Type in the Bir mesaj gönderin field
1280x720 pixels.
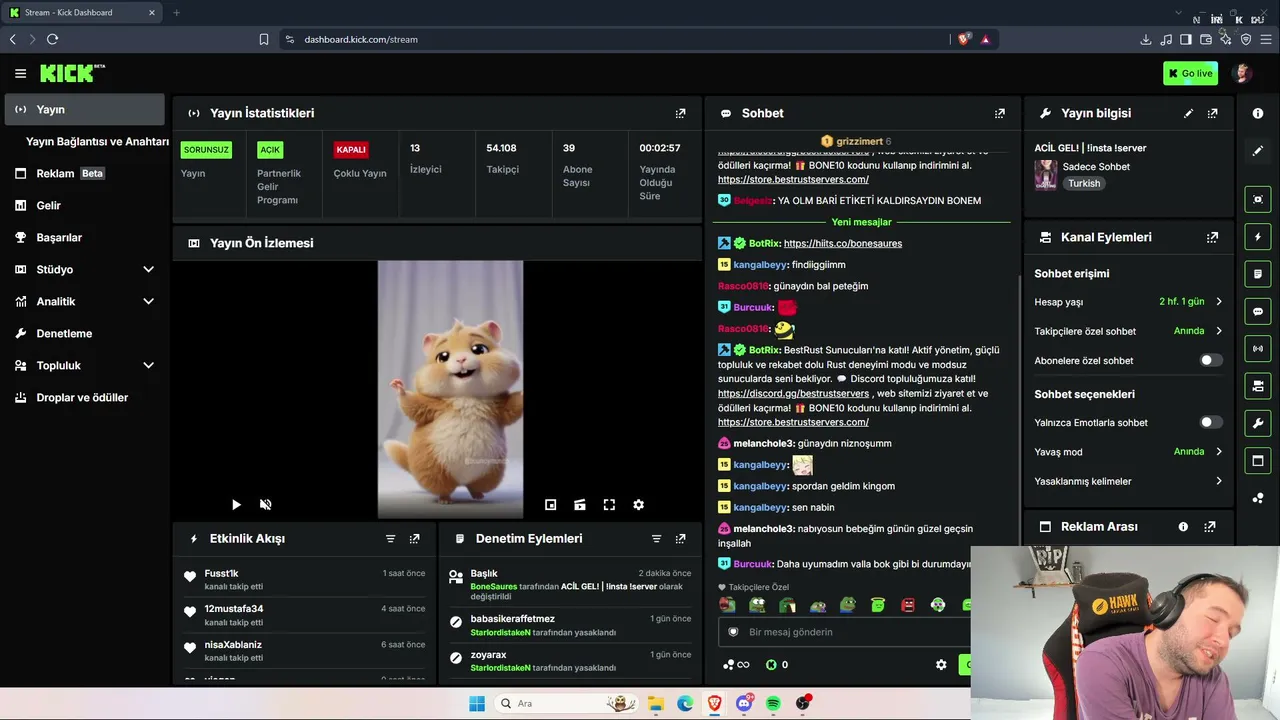[x=845, y=632]
